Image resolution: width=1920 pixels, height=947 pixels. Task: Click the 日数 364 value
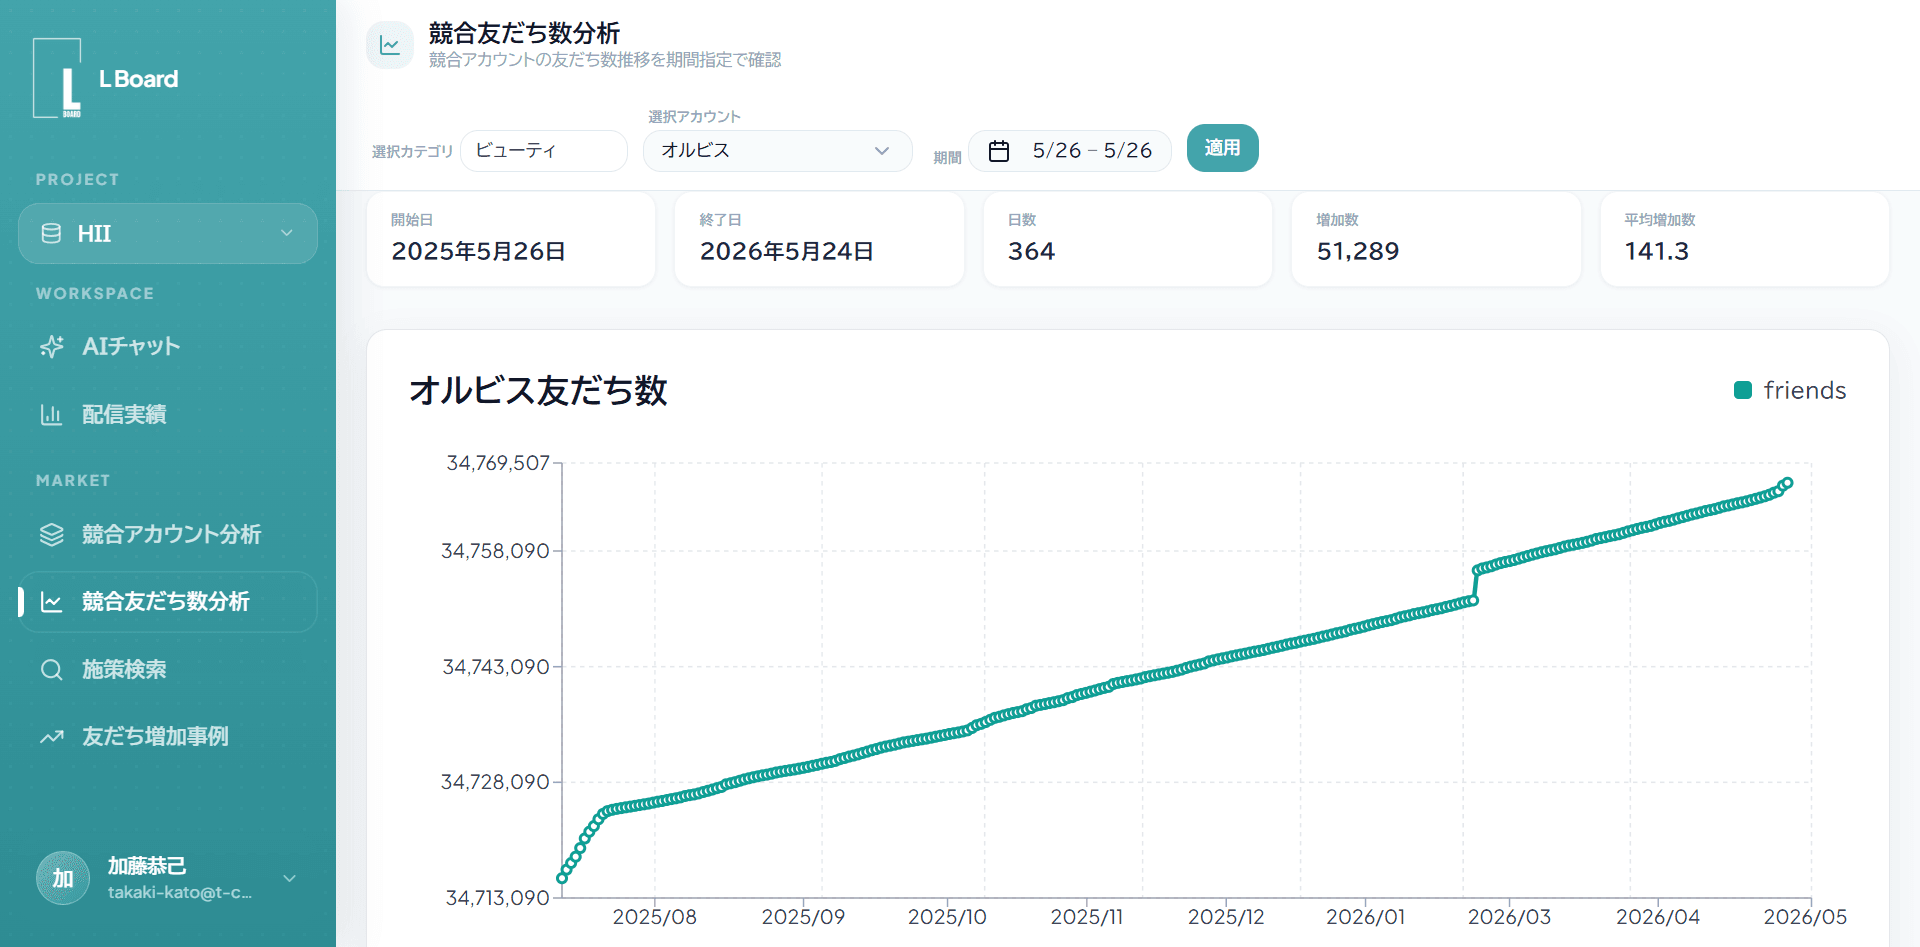[1031, 251]
